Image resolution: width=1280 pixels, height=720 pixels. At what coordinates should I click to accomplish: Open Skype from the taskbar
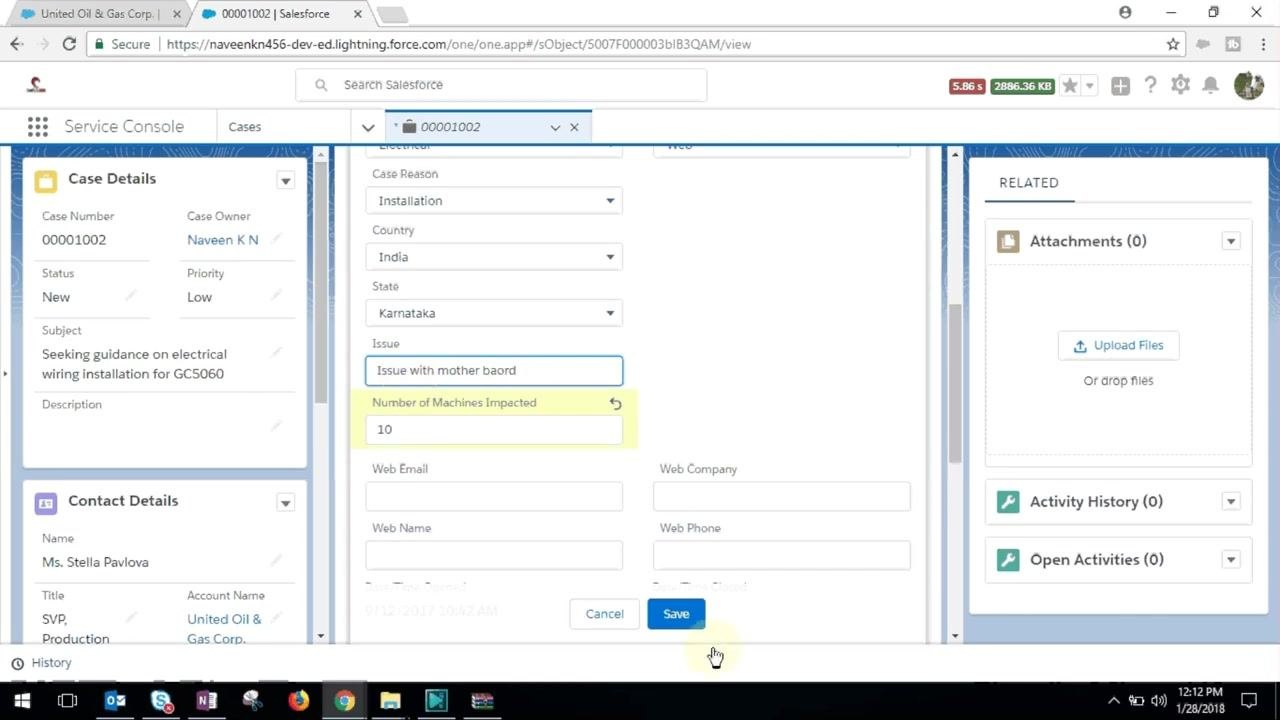click(x=161, y=700)
